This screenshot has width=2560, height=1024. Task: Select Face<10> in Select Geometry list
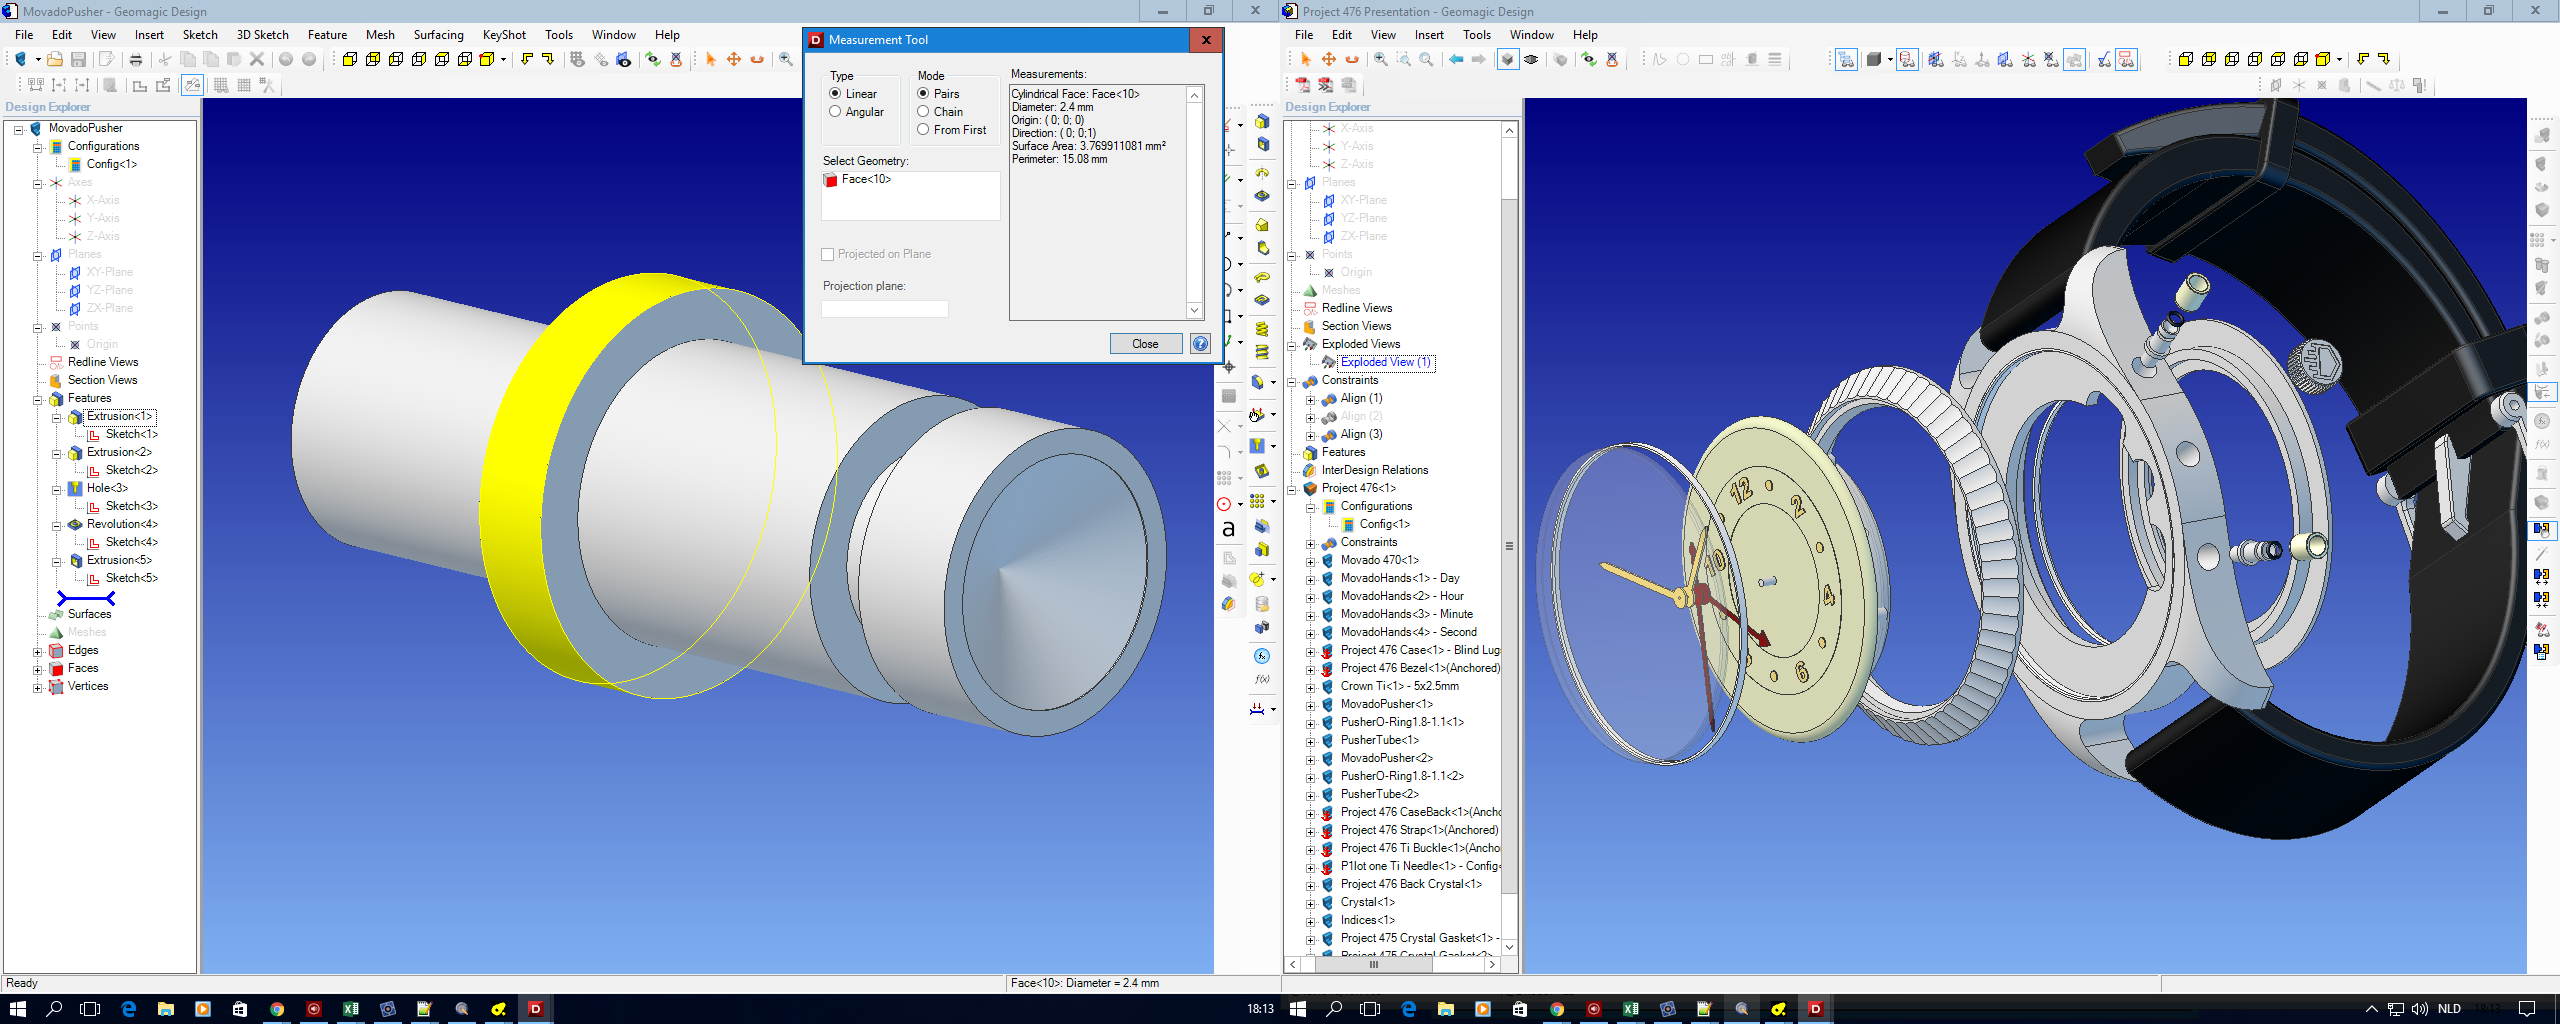click(x=866, y=180)
